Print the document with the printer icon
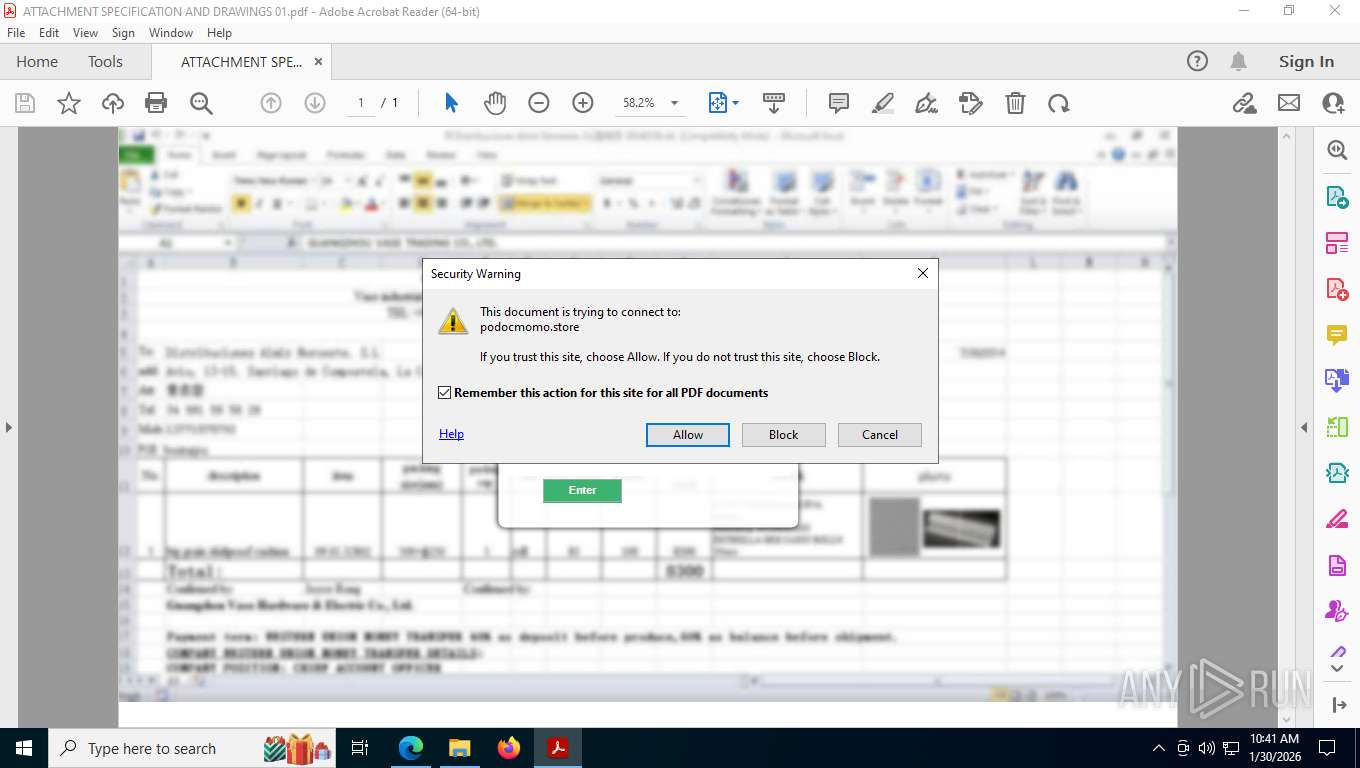 click(156, 103)
